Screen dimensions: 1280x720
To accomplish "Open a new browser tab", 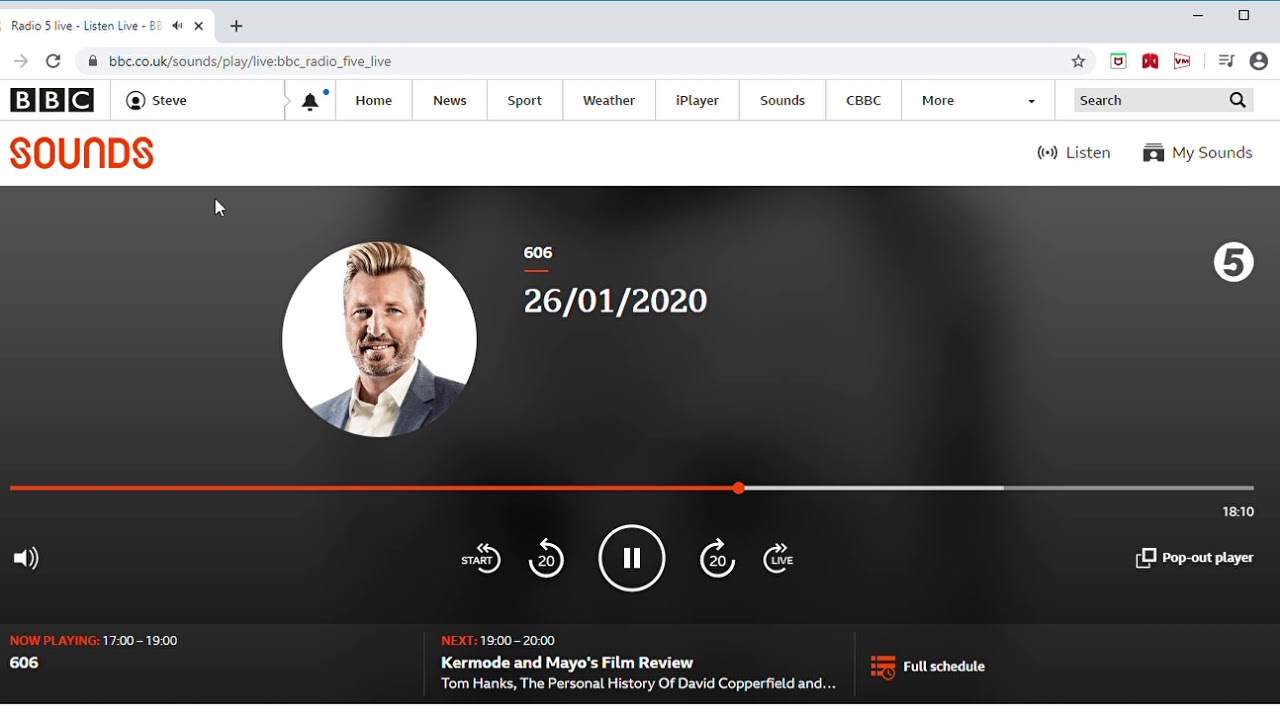I will click(x=236, y=26).
